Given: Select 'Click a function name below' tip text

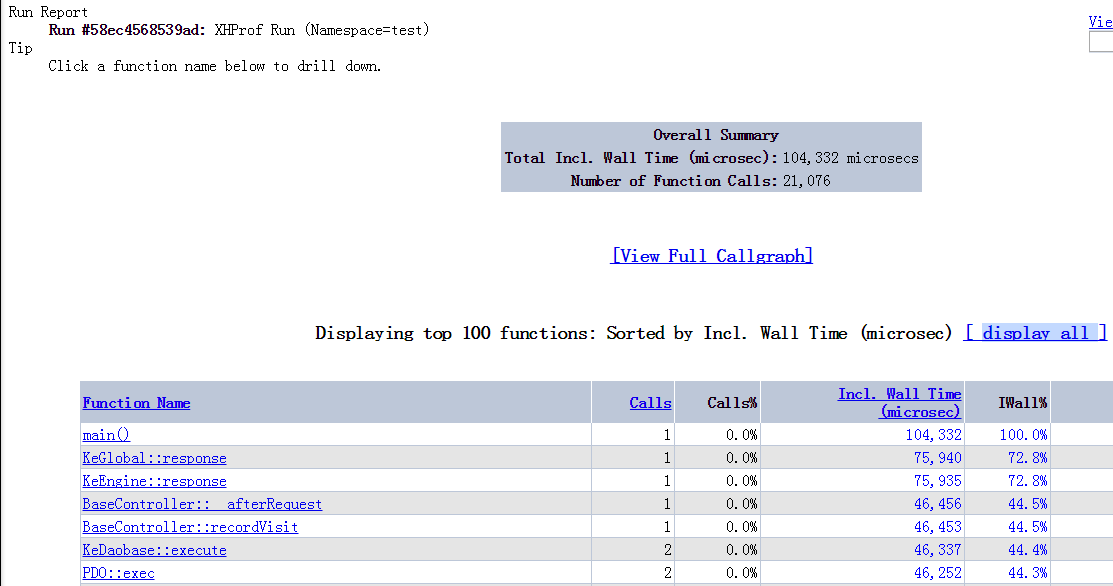Looking at the screenshot, I should (x=214, y=66).
